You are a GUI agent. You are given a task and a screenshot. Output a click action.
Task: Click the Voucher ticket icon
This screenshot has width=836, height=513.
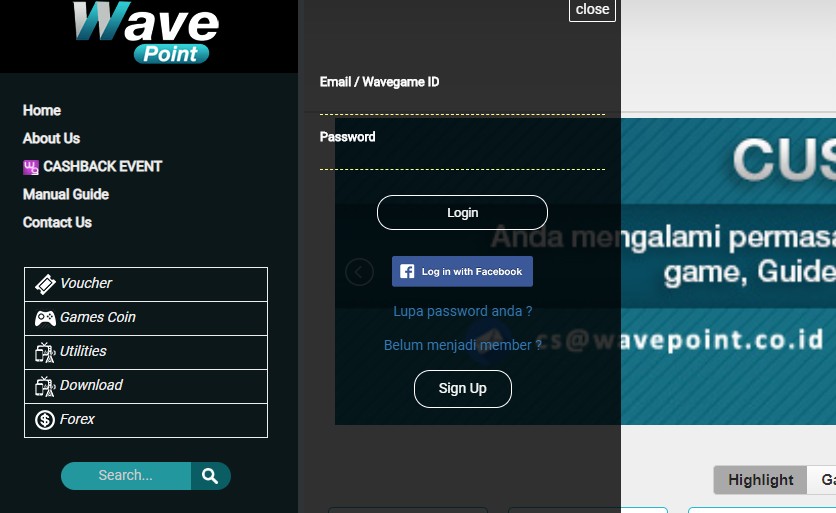pos(45,284)
